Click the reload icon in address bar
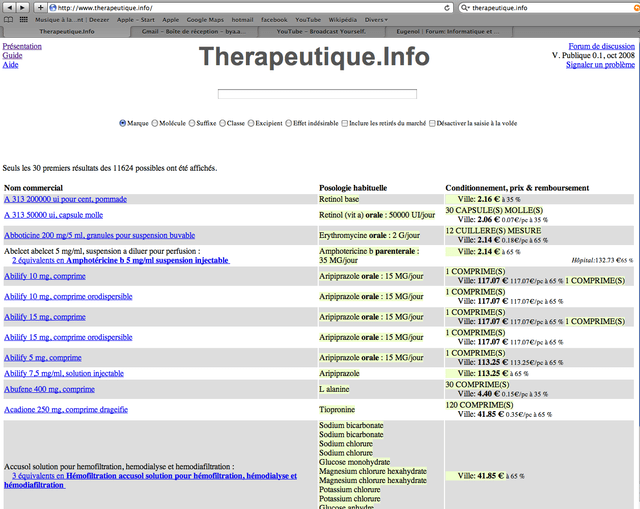Viewport: 640px width, 509px height. tap(446, 7)
